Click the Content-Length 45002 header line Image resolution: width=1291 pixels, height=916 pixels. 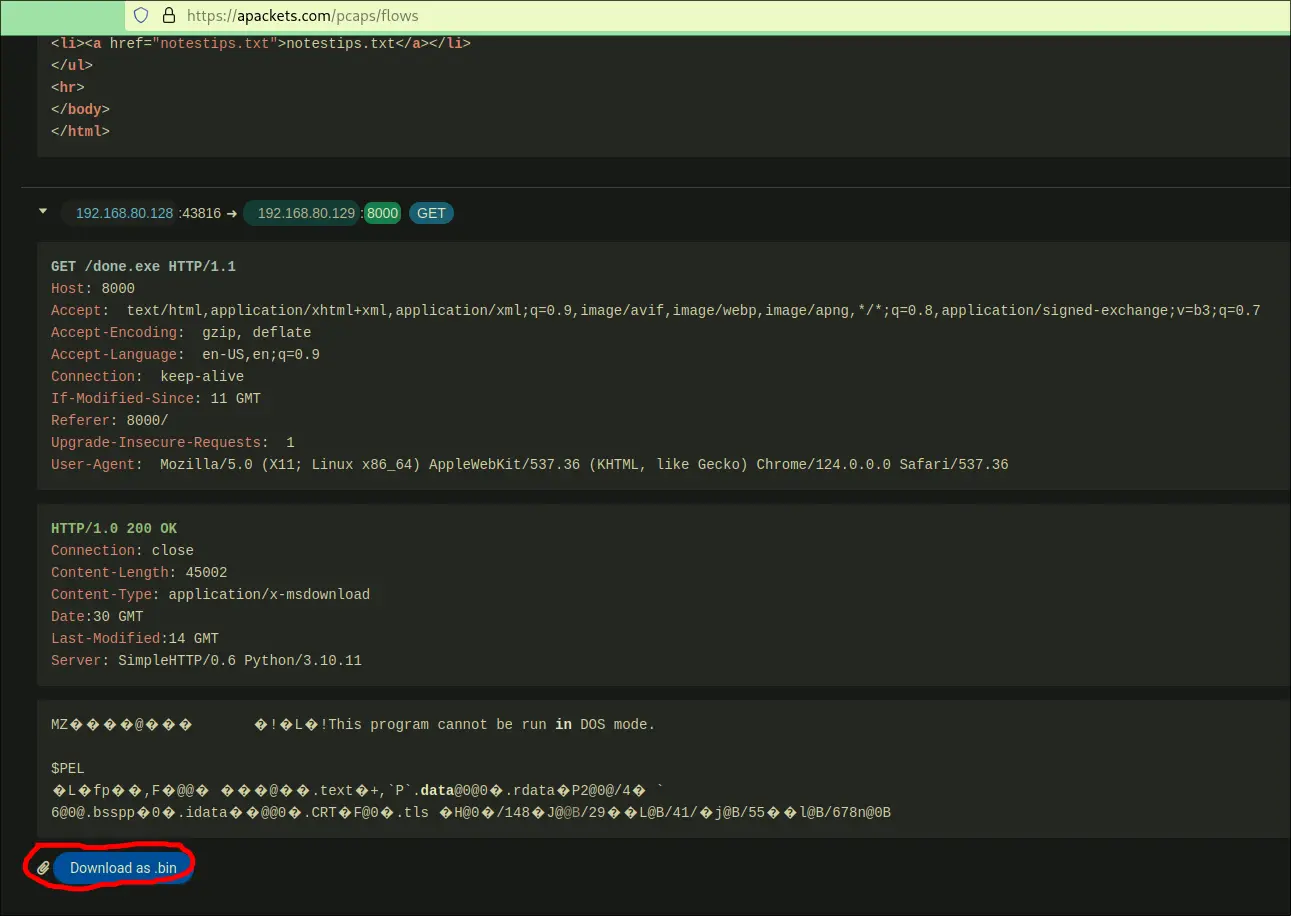[x=139, y=572]
